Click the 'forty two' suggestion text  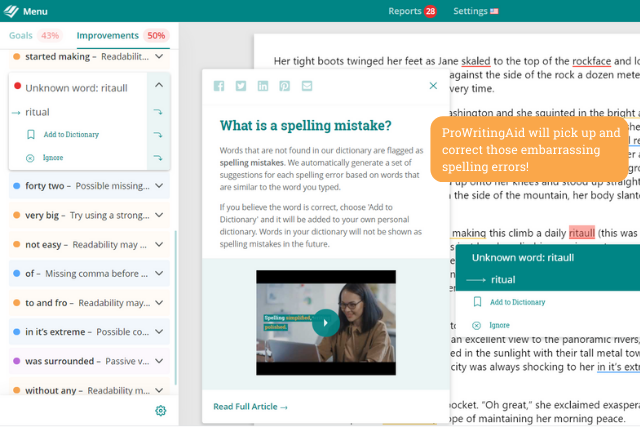[x=87, y=186]
